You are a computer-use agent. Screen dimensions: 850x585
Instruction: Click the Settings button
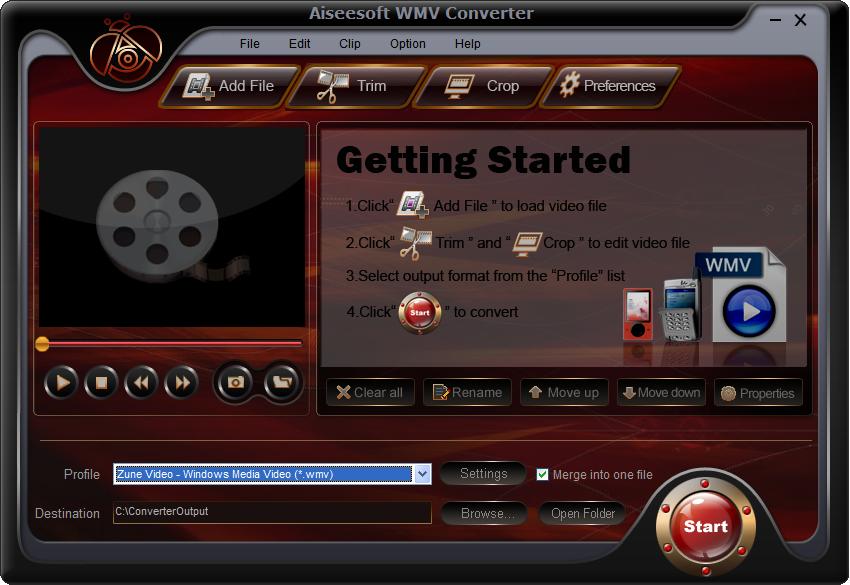coord(483,474)
